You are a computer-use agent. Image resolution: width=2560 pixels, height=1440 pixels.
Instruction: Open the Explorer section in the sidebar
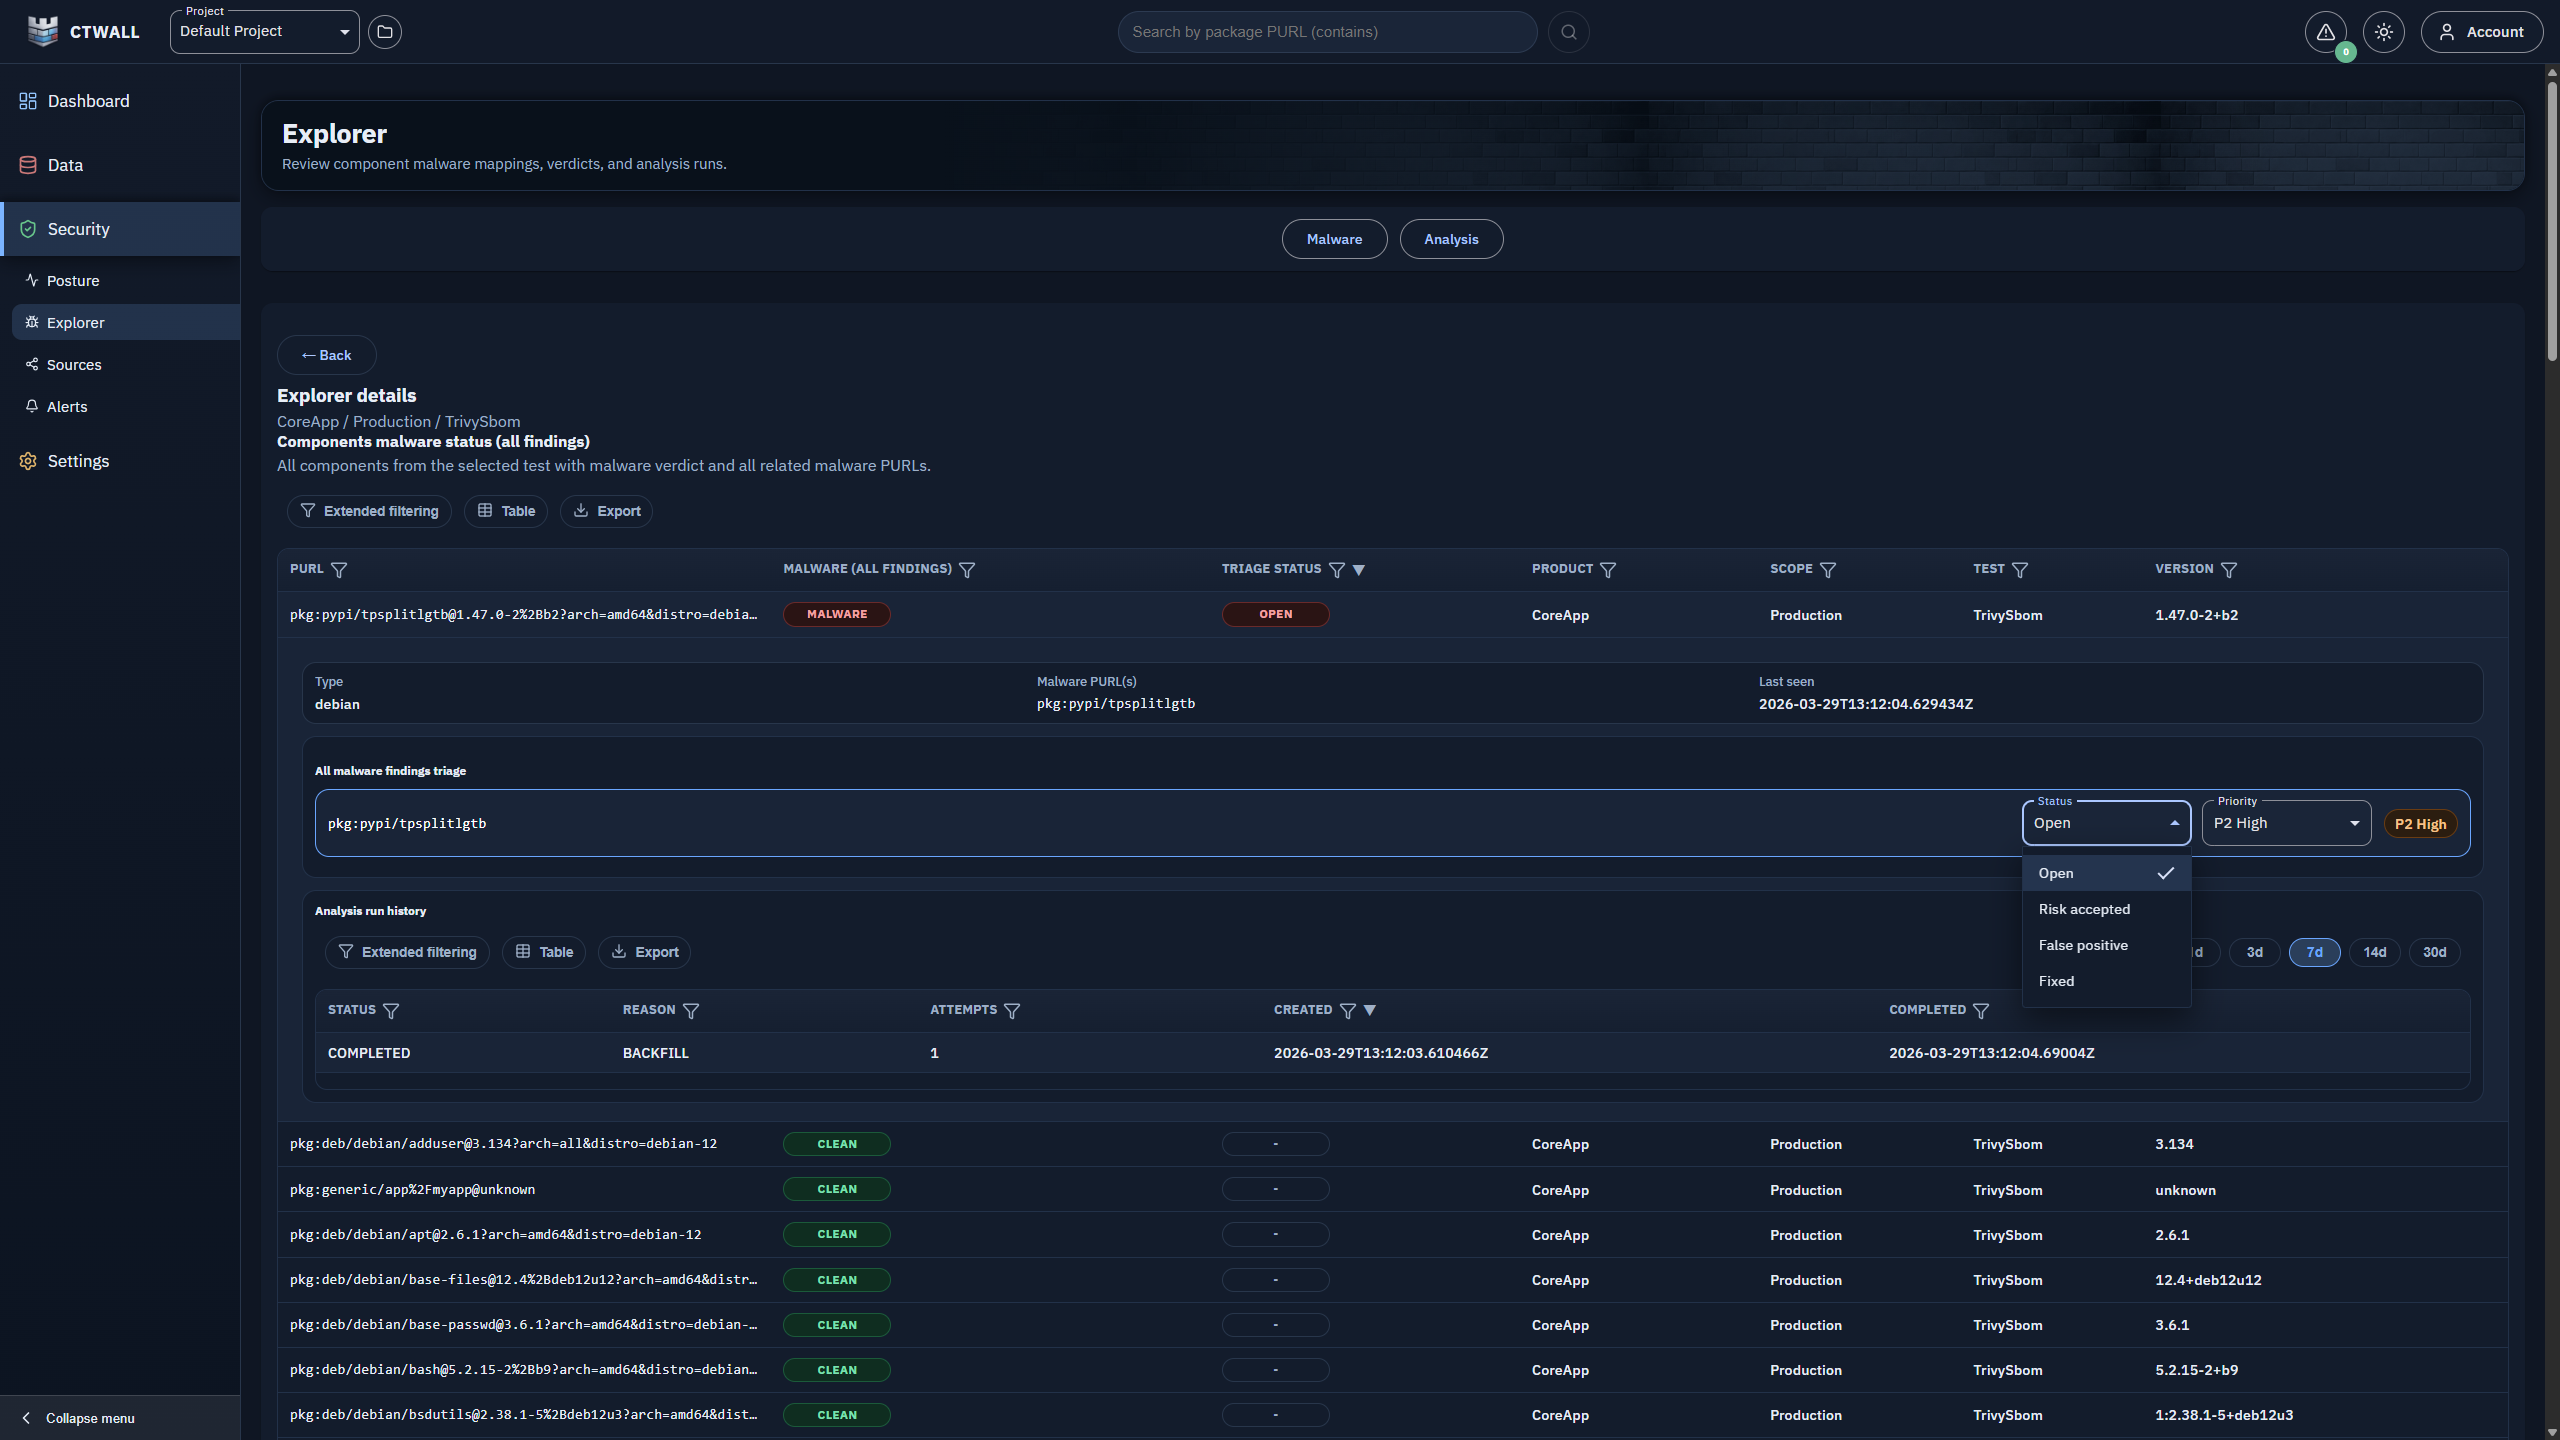pyautogui.click(x=76, y=322)
